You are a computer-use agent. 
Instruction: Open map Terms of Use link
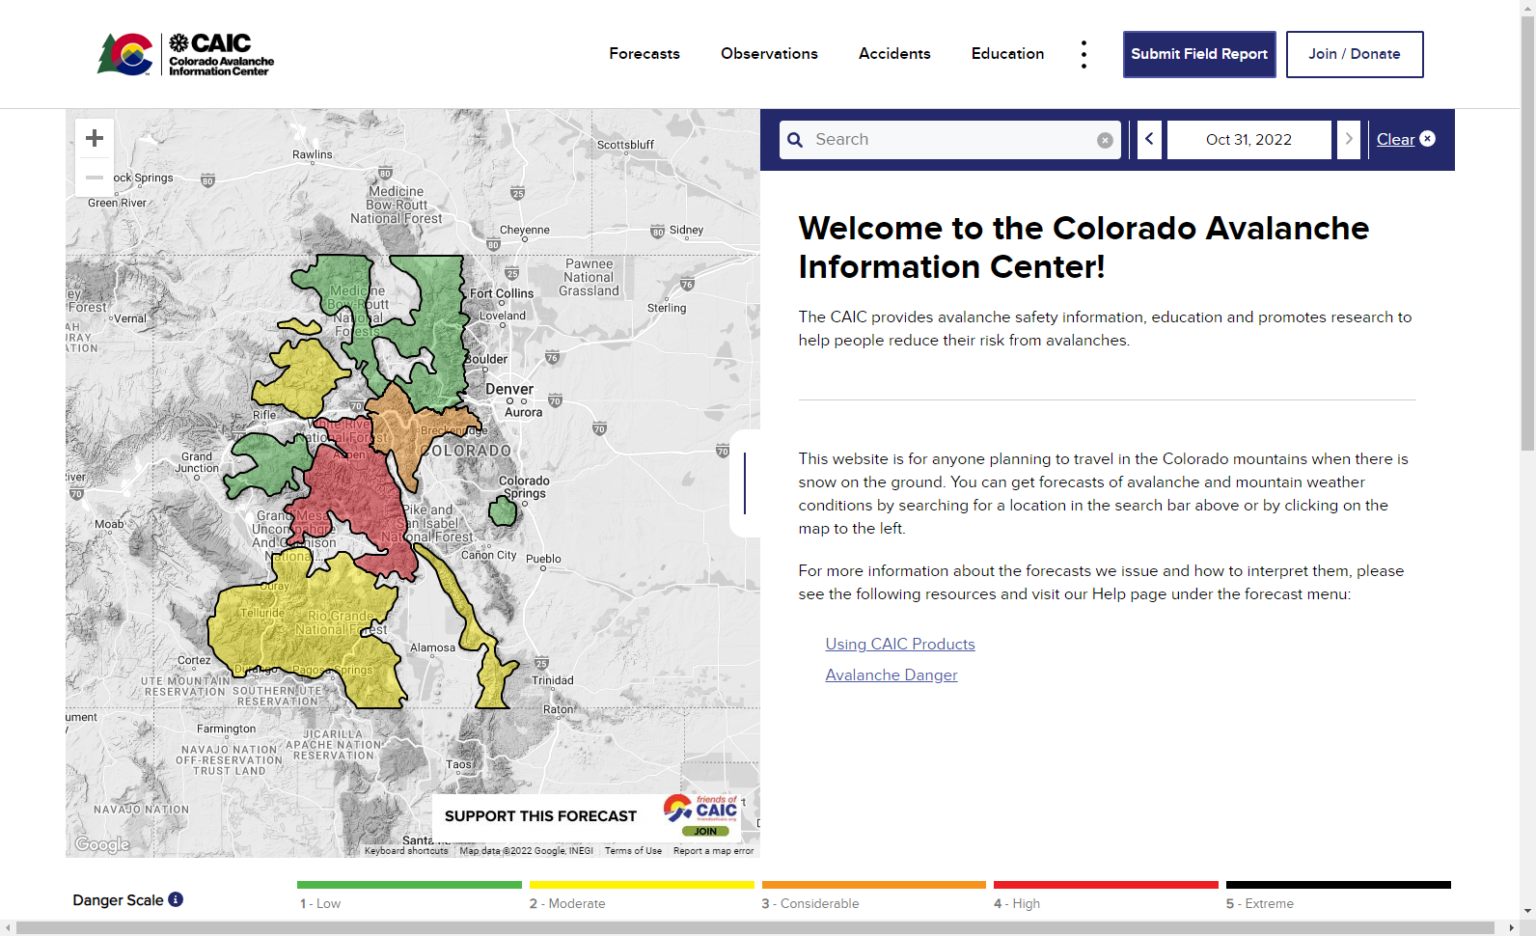[x=633, y=851]
